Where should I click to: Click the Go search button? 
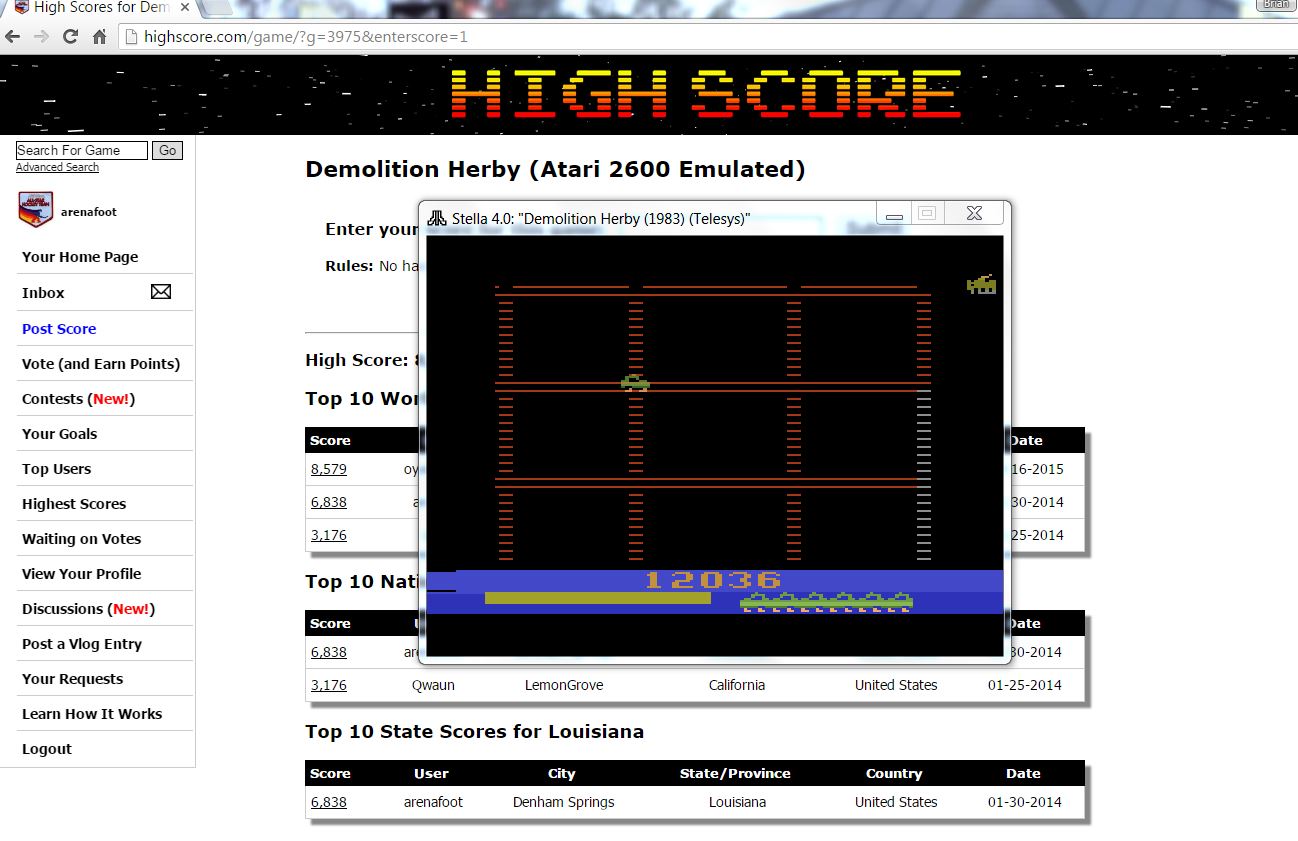coord(167,150)
